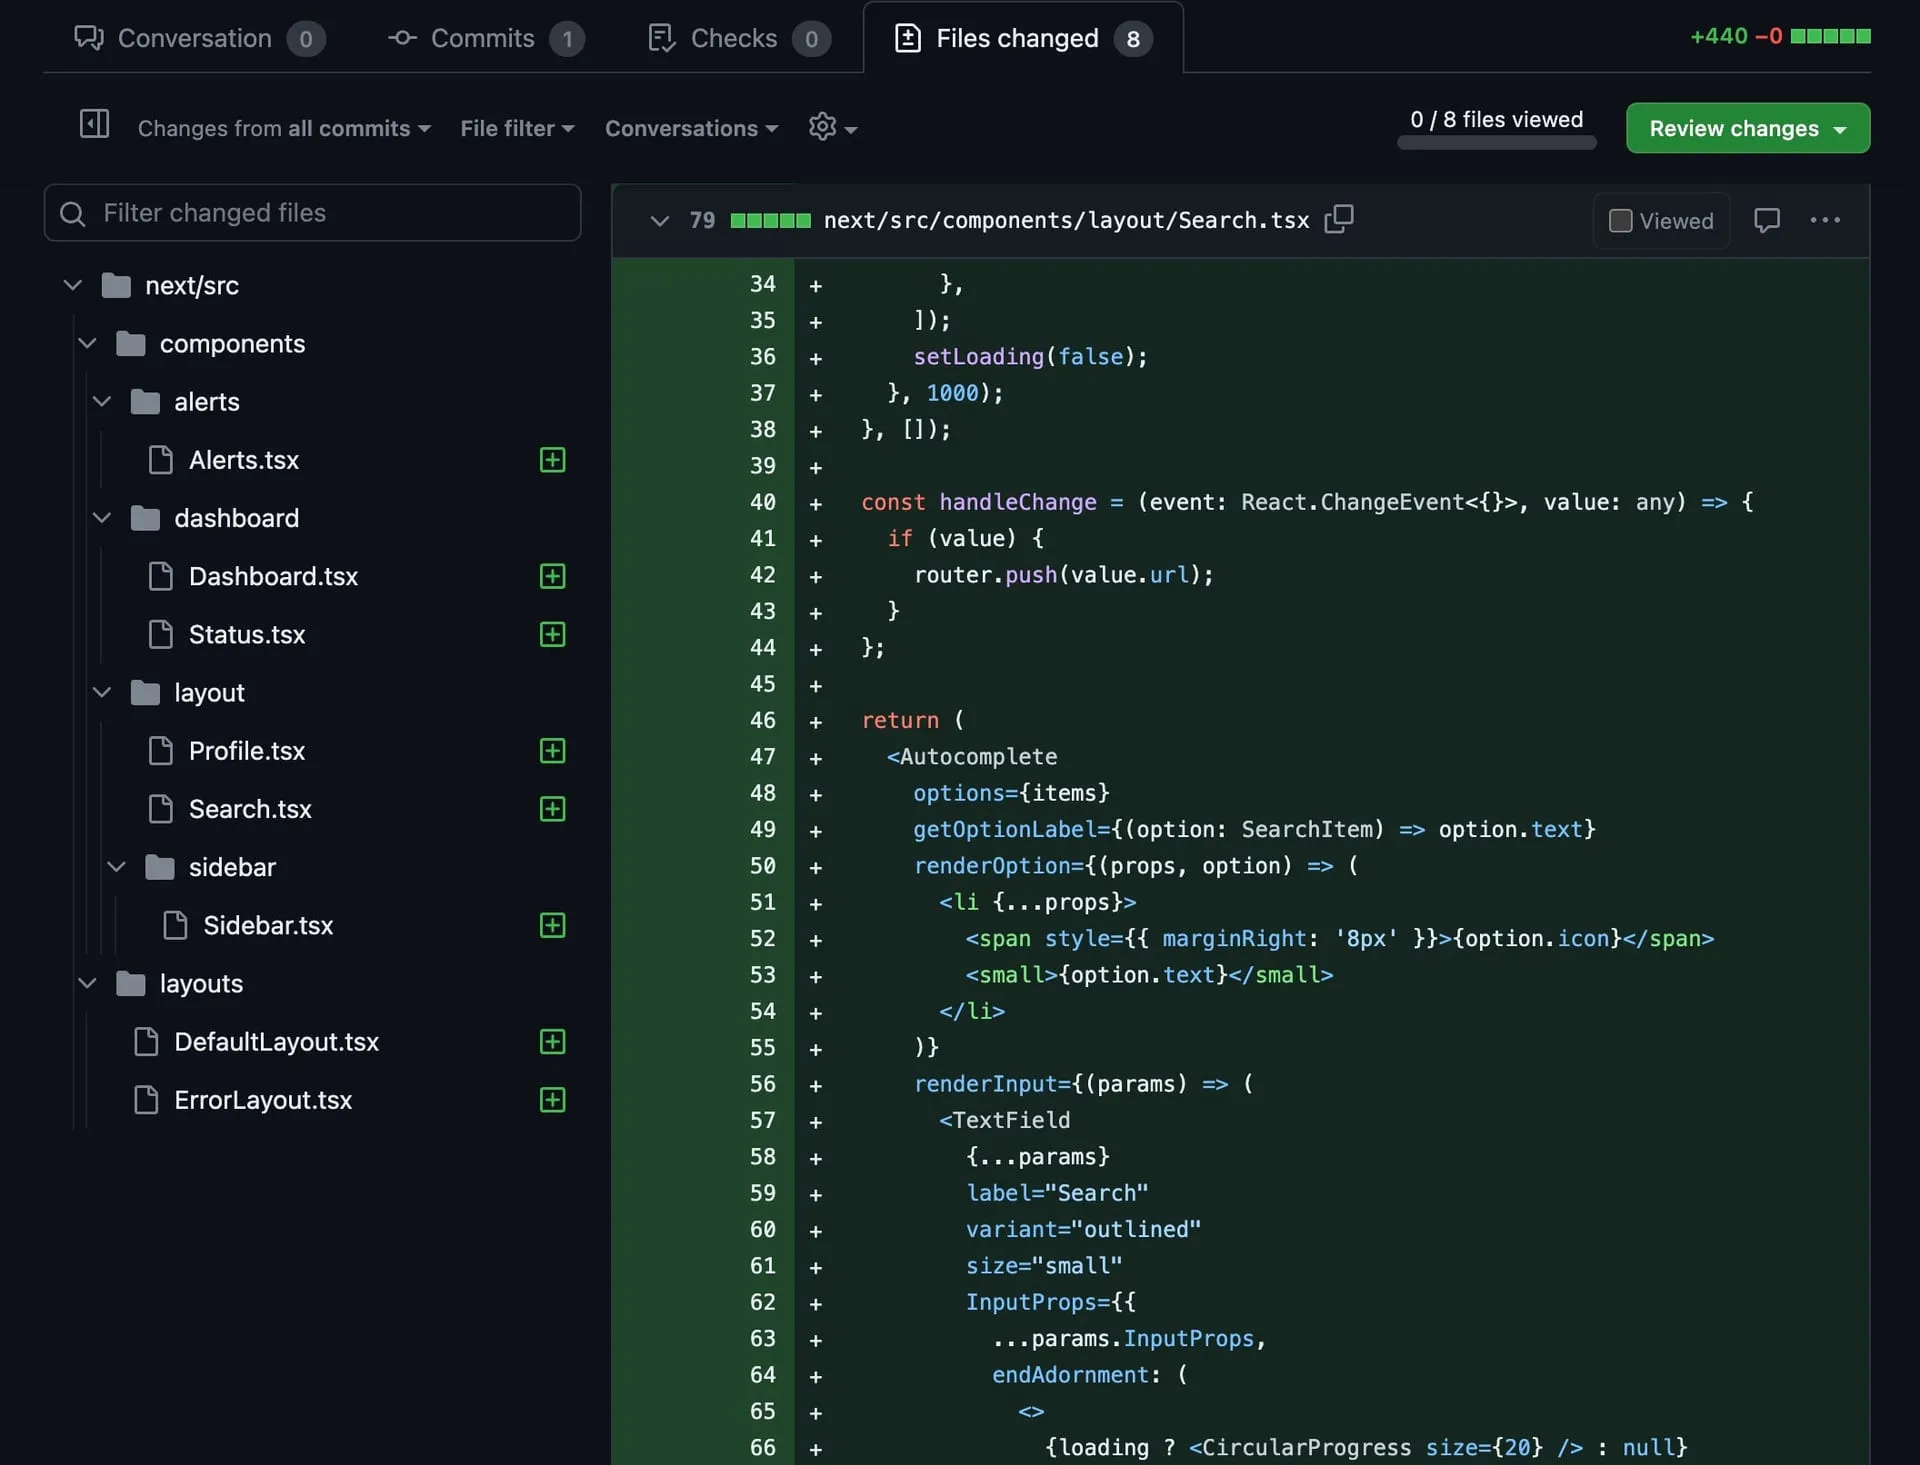Screen dimensions: 1920x1465
Task: Click added-file badge next to Search.tsx in tree
Action: pyautogui.click(x=552, y=809)
